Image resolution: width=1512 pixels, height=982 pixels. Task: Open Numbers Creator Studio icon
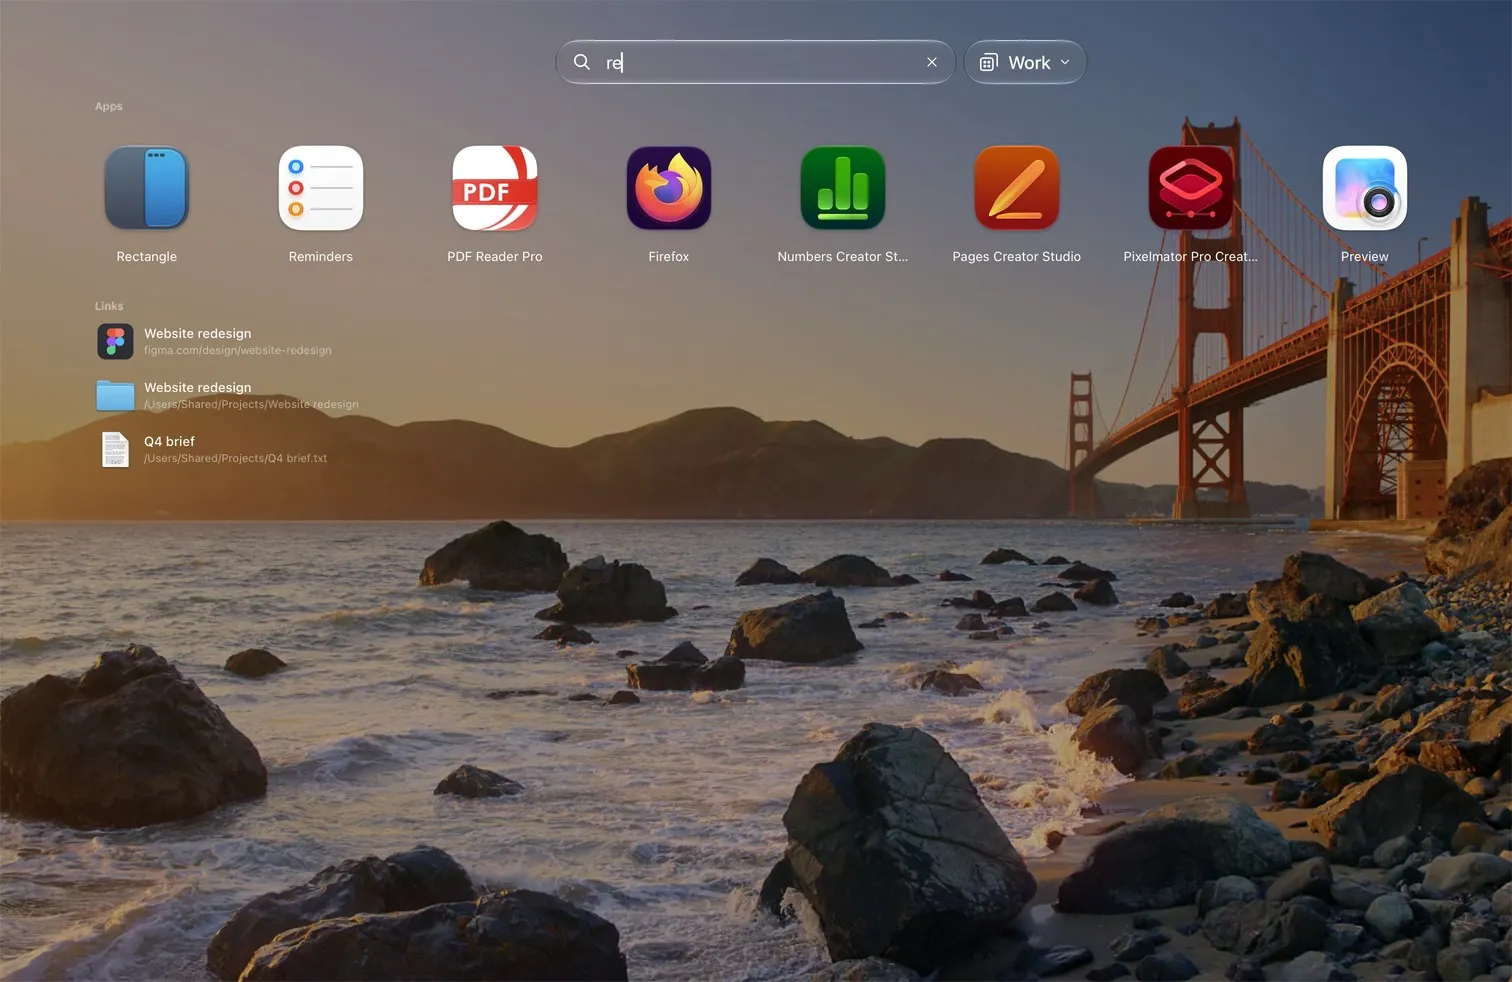842,188
